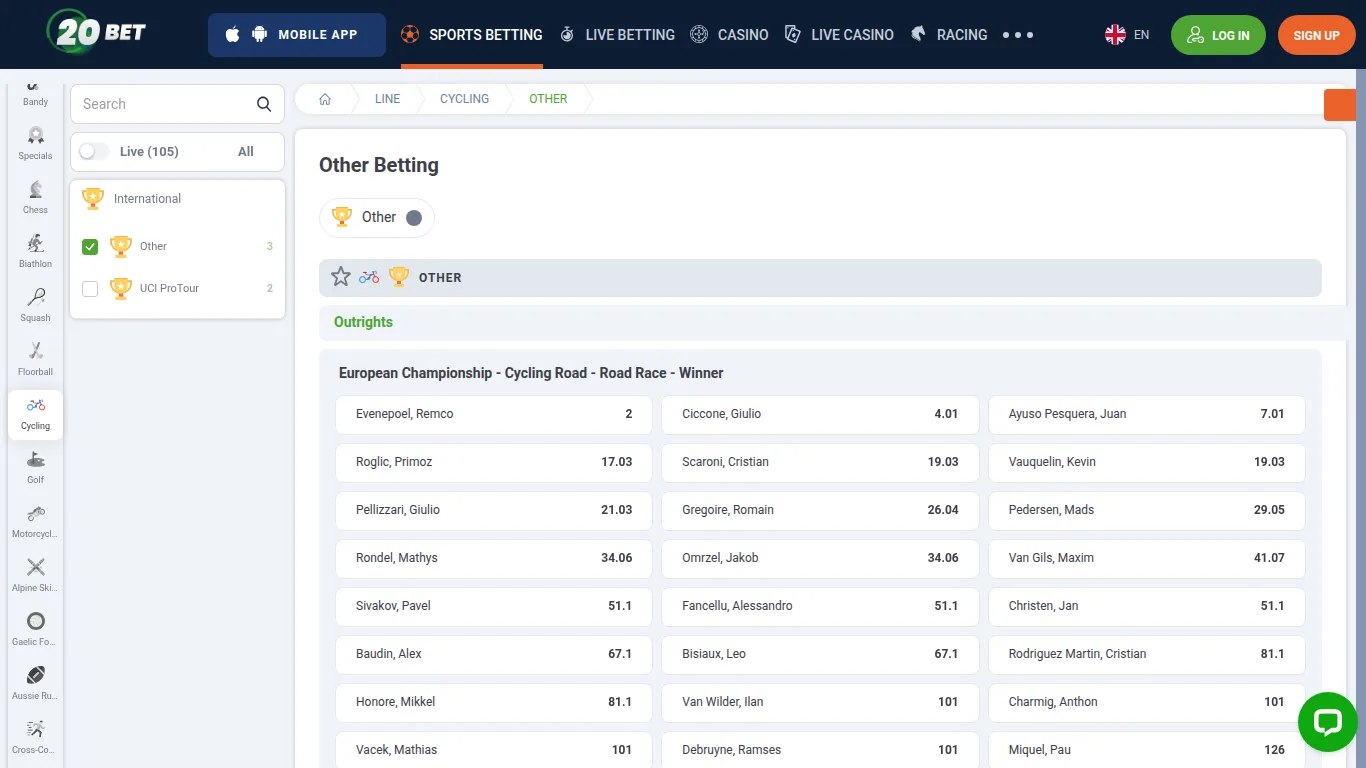The image size is (1366, 768).
Task: Open the language selector EN
Action: coord(1127,35)
